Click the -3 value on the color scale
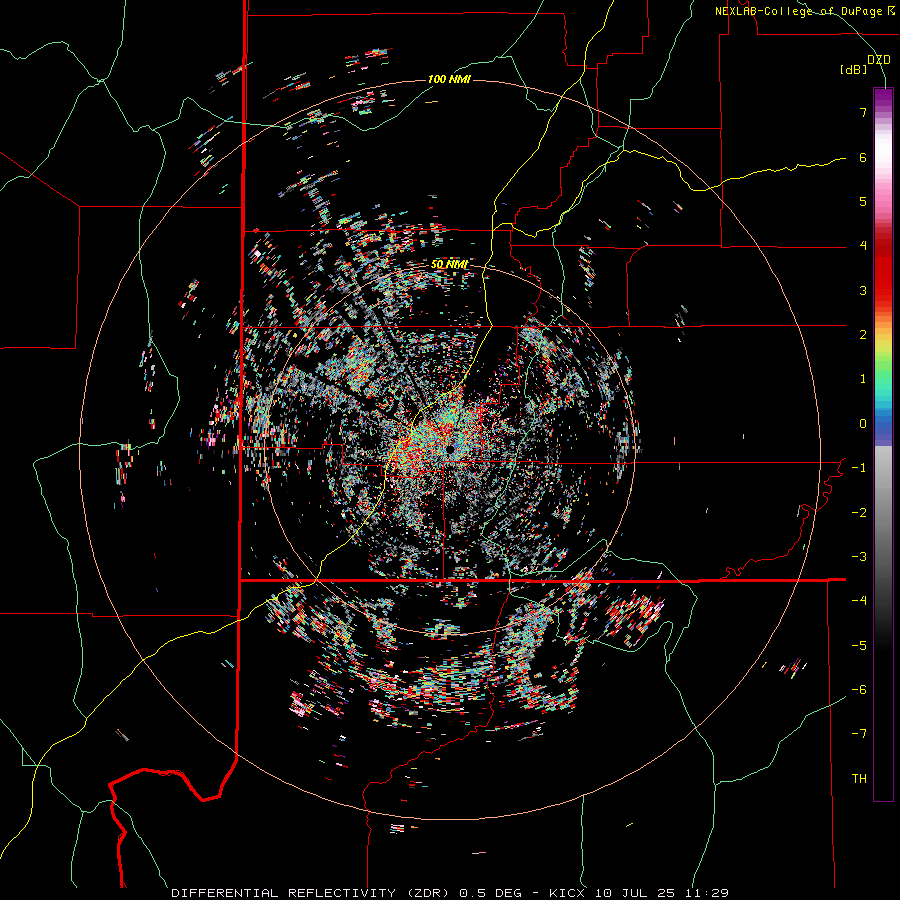The height and width of the screenshot is (900, 900). pos(859,557)
